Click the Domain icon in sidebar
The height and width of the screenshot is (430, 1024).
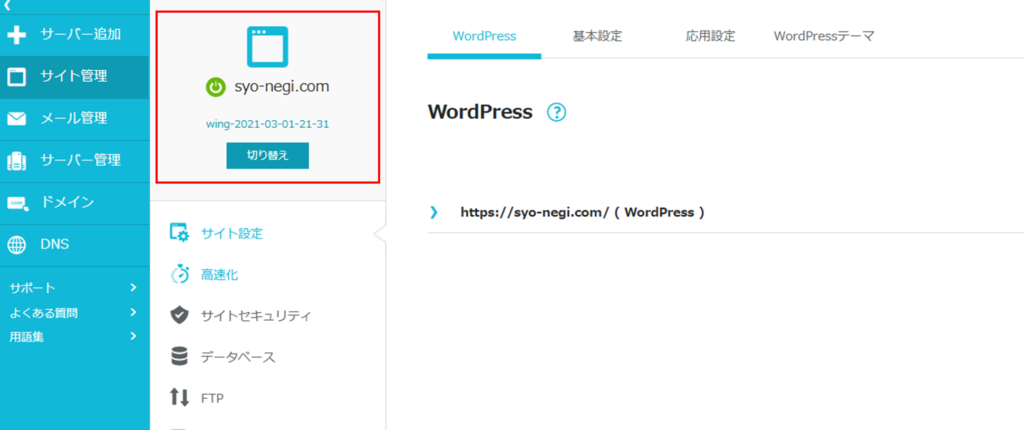(17, 202)
